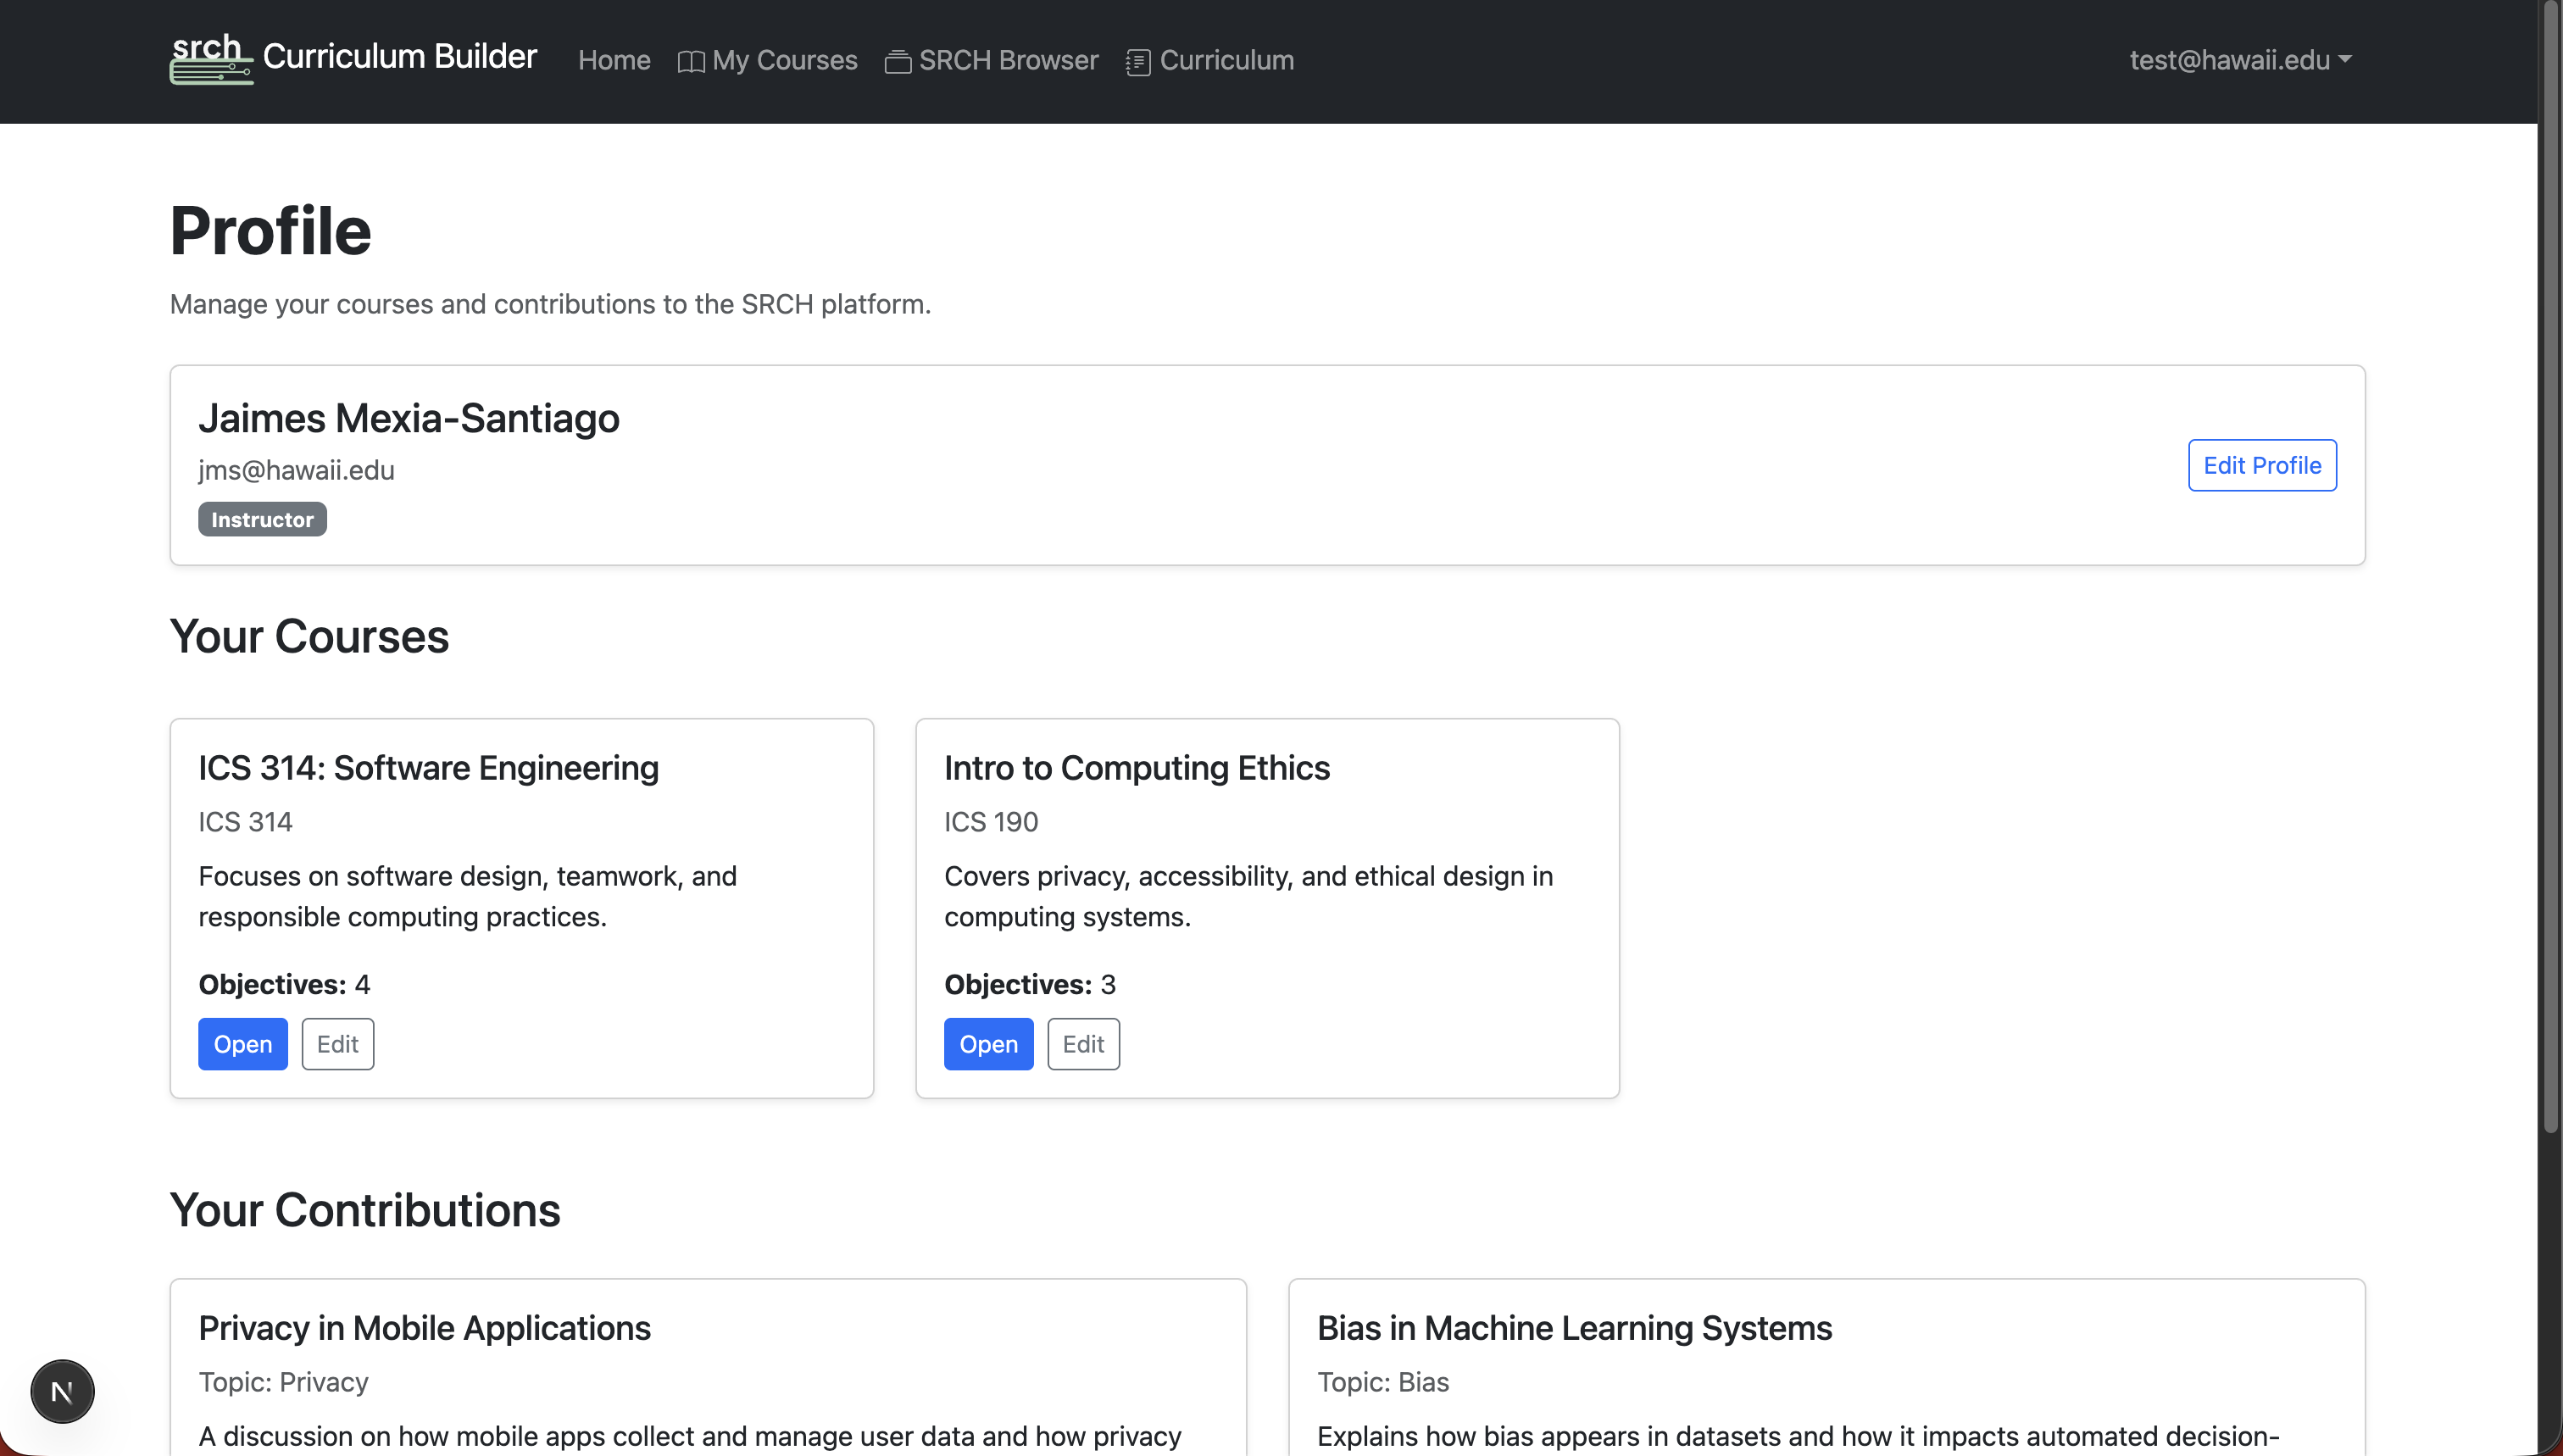Click the document icon beside Curriculum
Screen dimensions: 2563x1456
pos(1137,62)
